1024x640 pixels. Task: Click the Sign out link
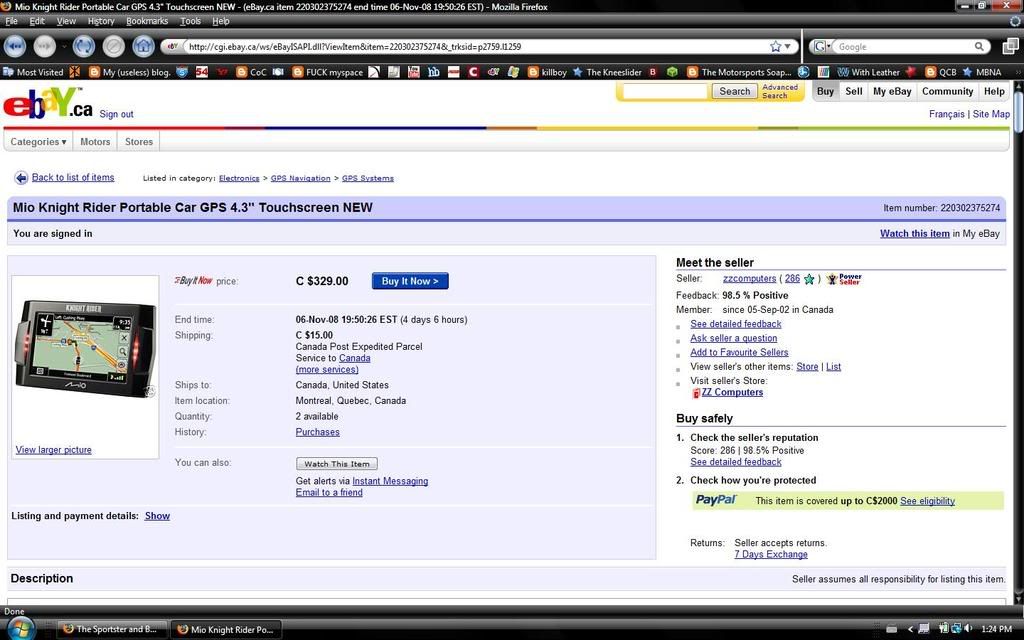tap(116, 114)
